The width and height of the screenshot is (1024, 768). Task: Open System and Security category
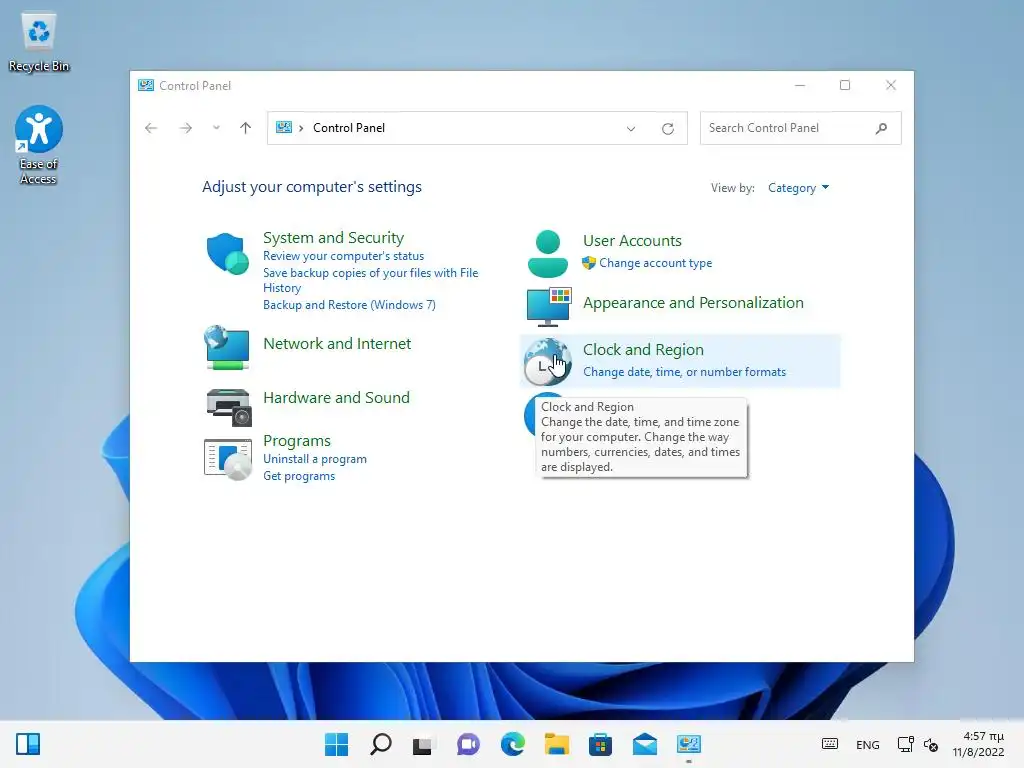tap(334, 238)
